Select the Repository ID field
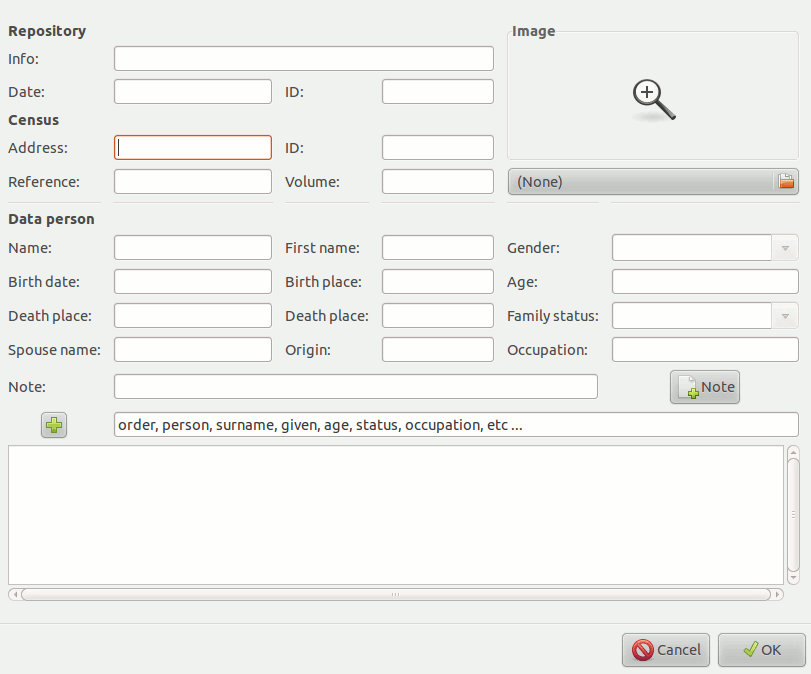The width and height of the screenshot is (811, 674). click(438, 92)
